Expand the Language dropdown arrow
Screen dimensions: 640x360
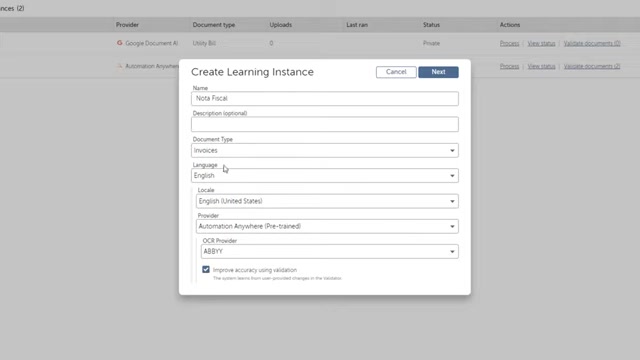click(x=452, y=176)
